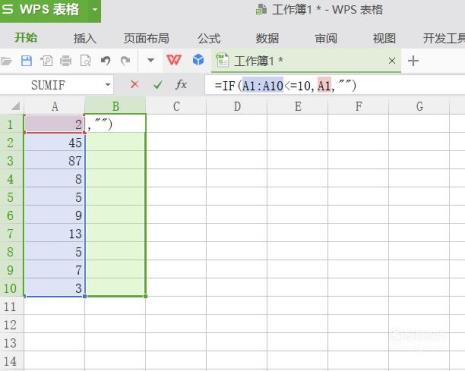Click cell A6 containing 9
Screen dimensions: 465x371
tap(55, 215)
